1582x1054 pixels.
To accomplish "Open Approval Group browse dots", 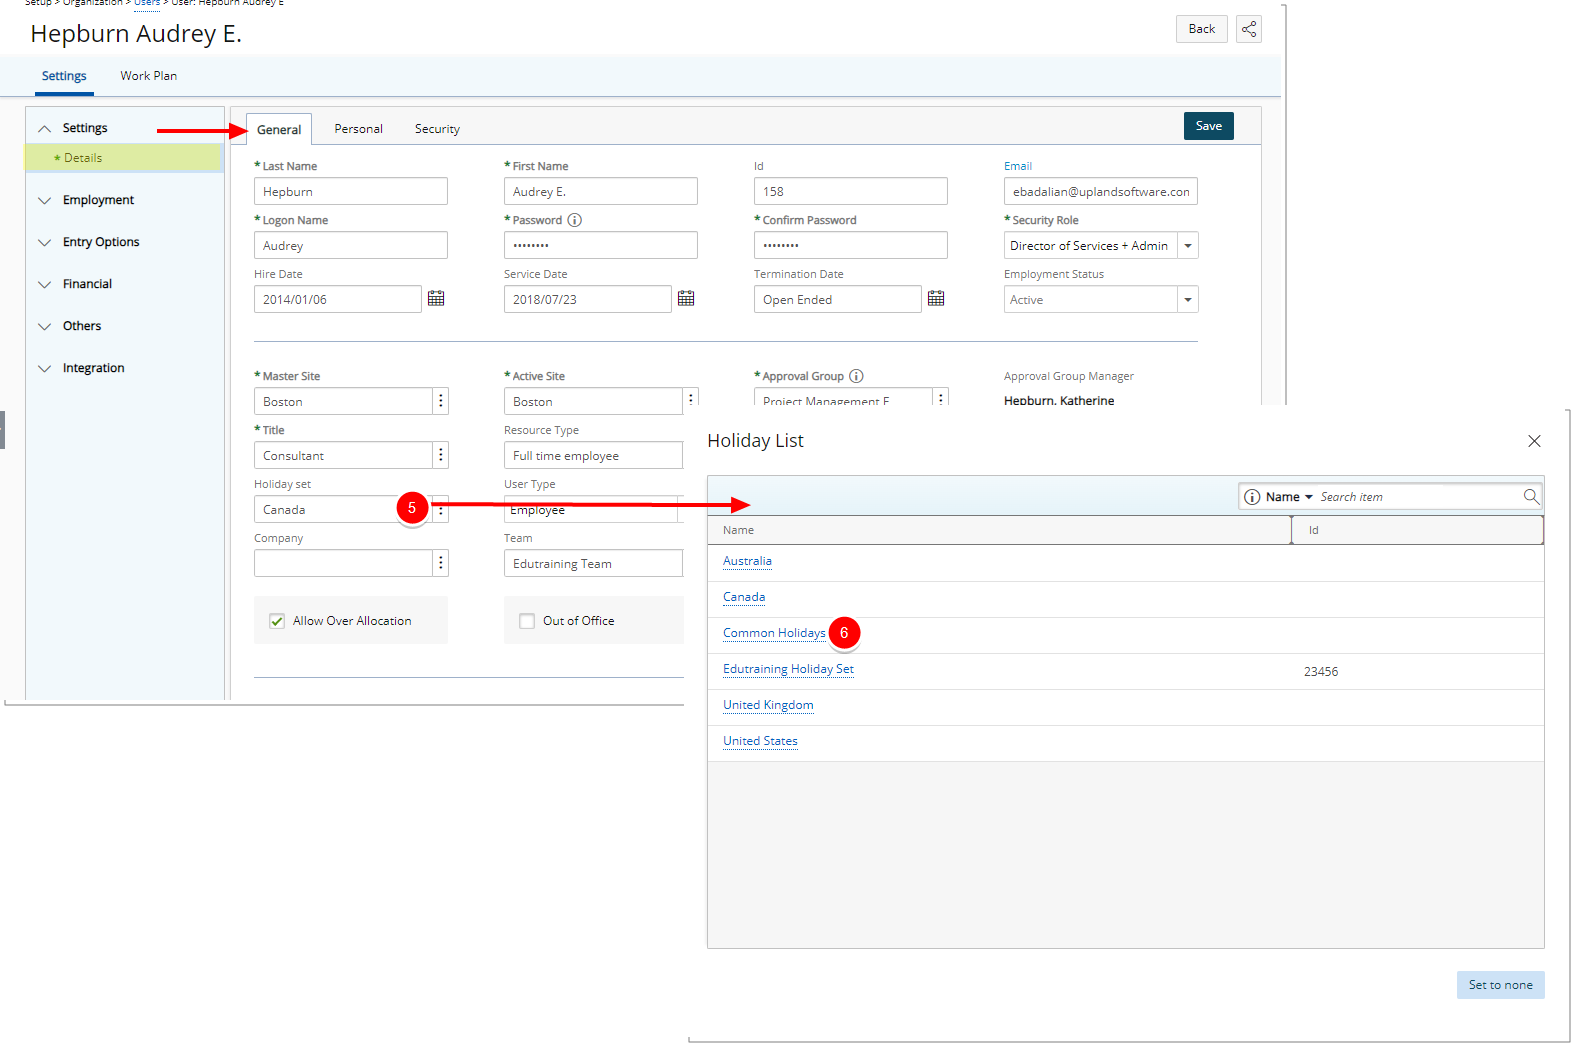I will click(940, 397).
